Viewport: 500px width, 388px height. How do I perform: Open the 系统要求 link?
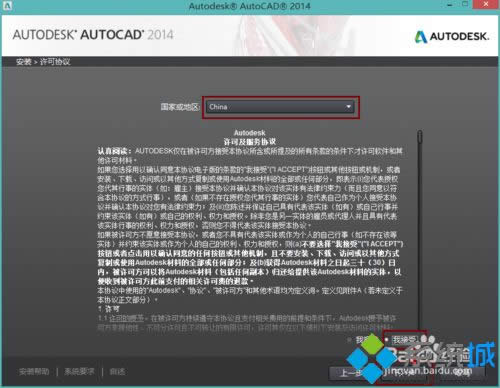tap(79, 371)
